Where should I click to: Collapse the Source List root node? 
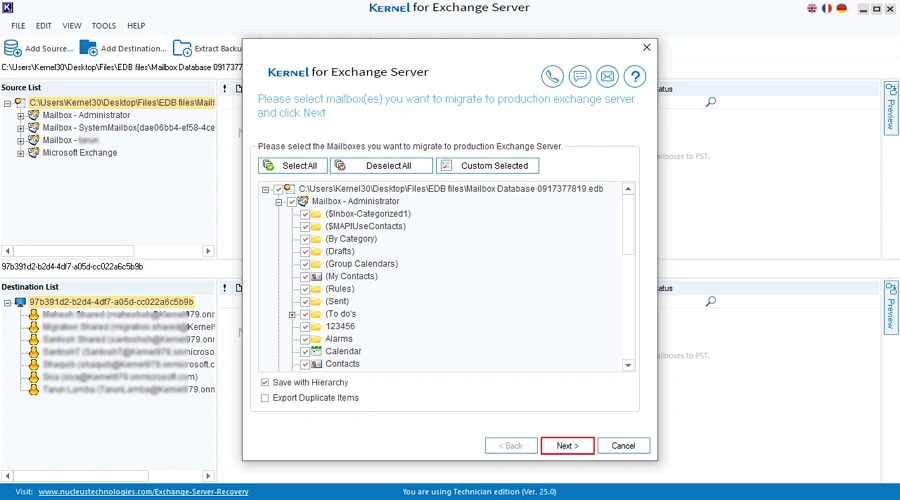7,103
